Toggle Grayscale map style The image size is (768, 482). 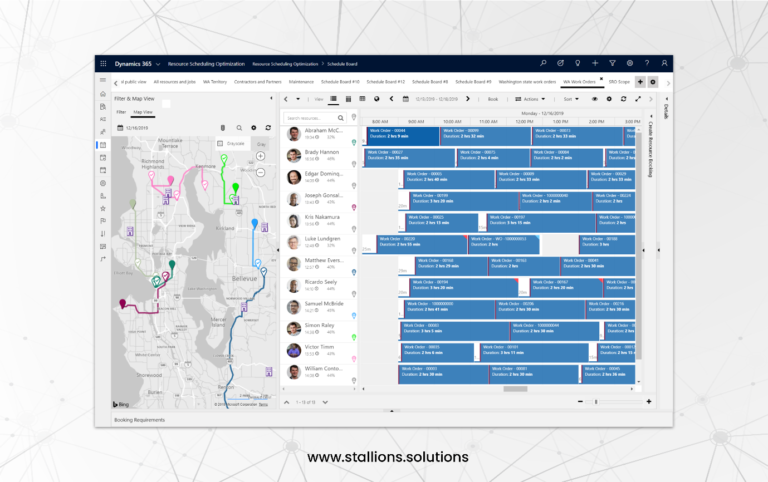pos(231,144)
